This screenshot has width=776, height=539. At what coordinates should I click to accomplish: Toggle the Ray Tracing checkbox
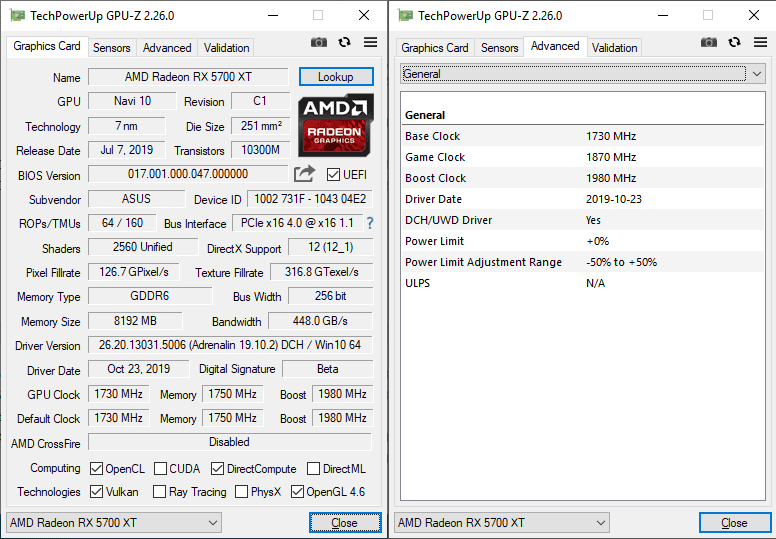click(x=159, y=491)
